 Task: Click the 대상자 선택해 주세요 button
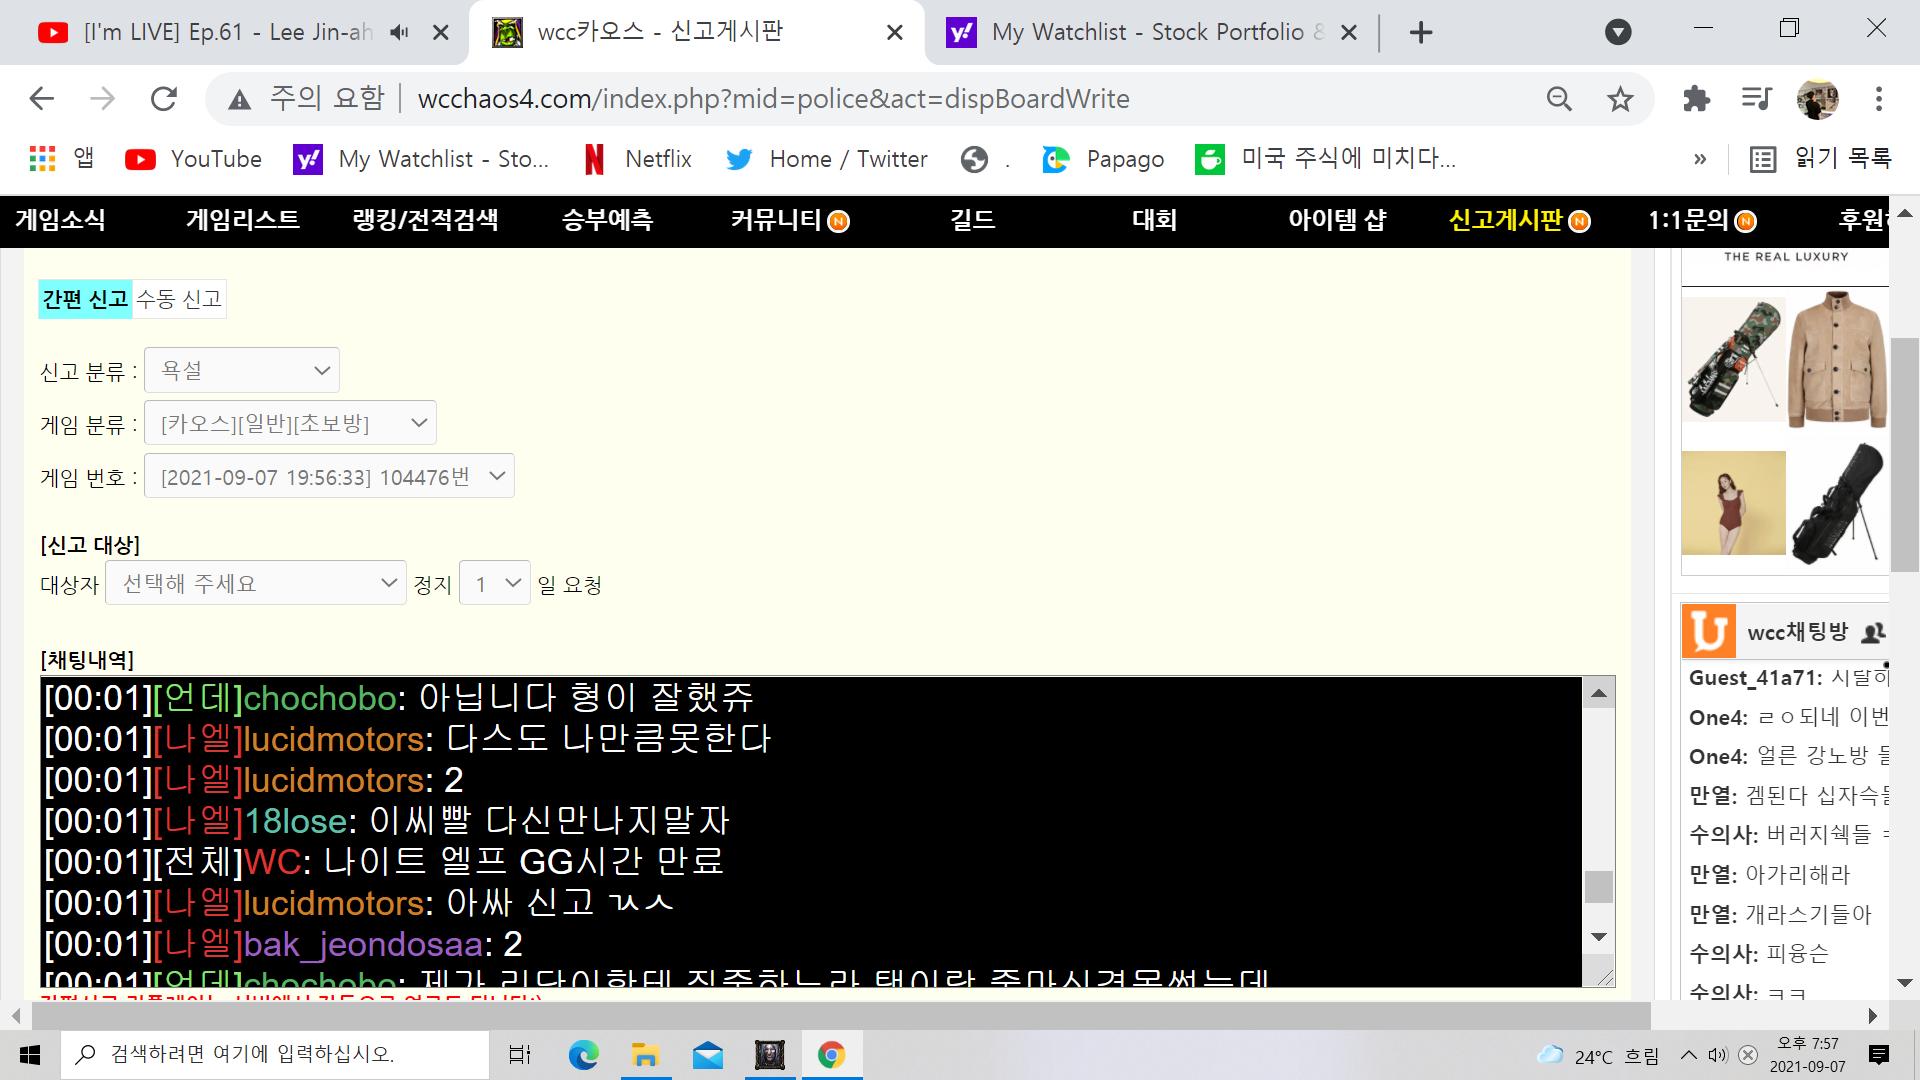coord(255,583)
